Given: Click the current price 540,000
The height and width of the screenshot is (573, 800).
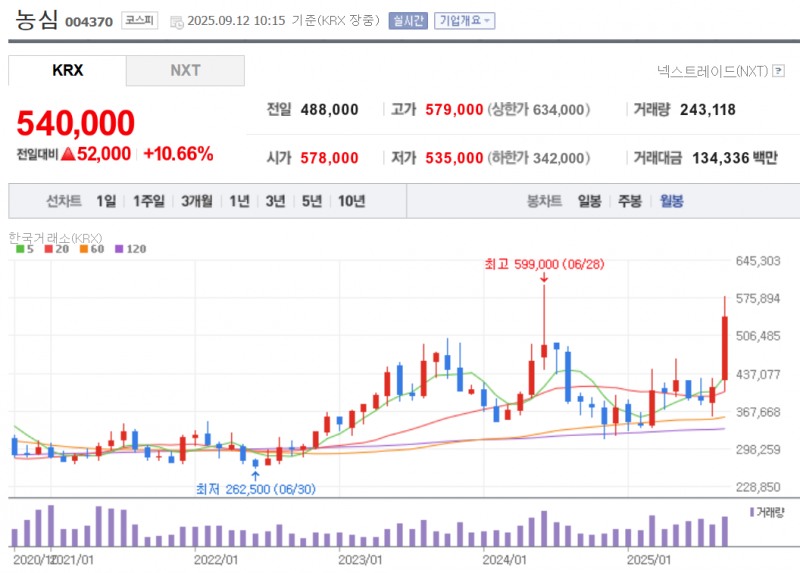Looking at the screenshot, I should click(x=76, y=123).
